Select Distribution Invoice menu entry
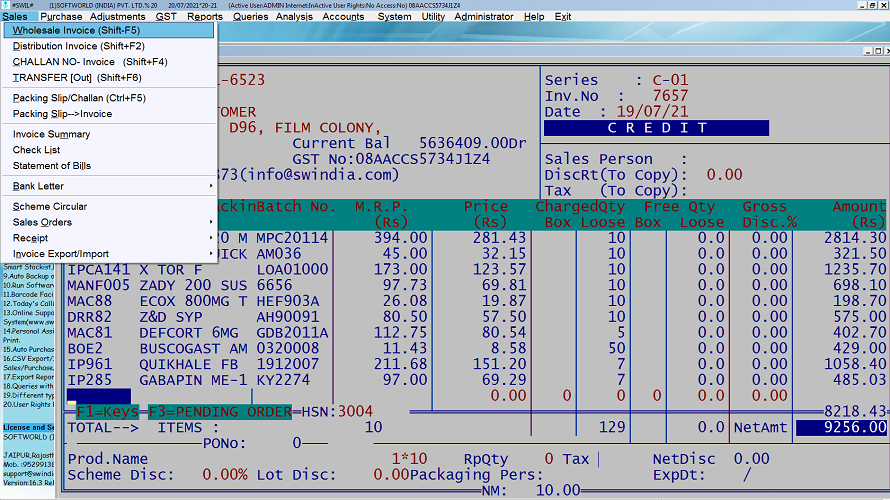Screen dimensions: 890x500 (78, 46)
